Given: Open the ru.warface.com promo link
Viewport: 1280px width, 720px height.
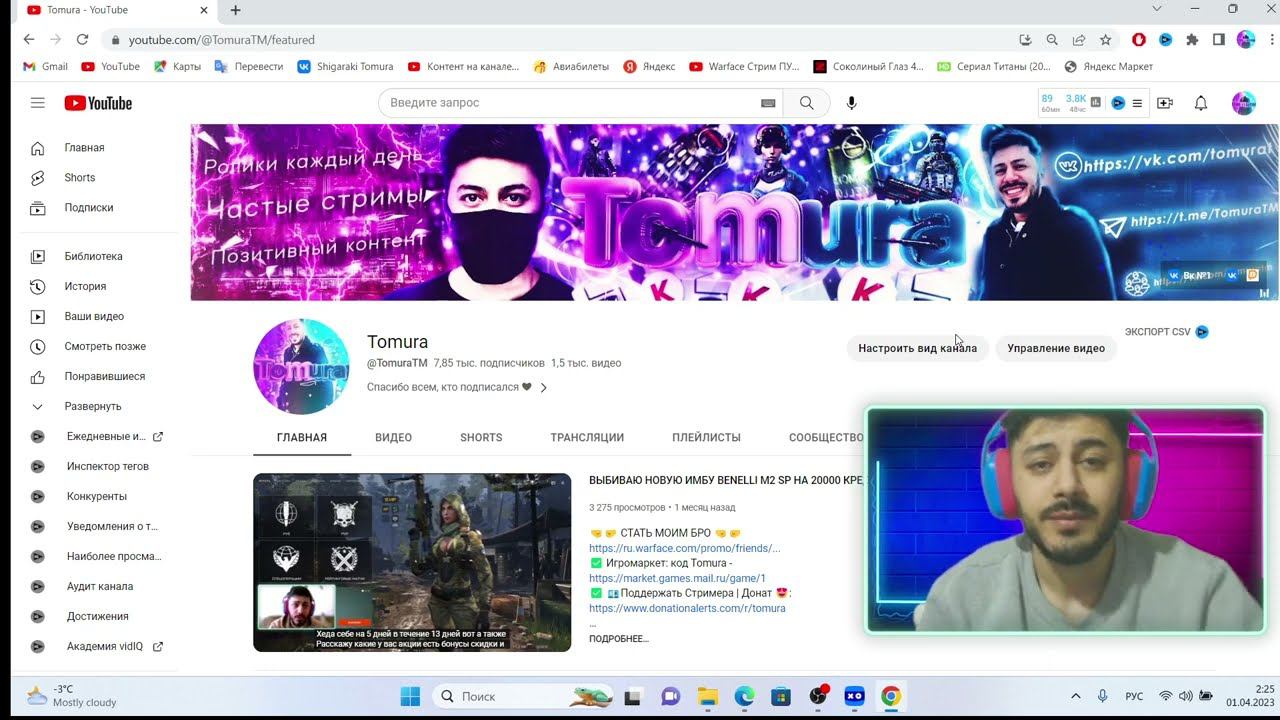Looking at the screenshot, I should [685, 548].
